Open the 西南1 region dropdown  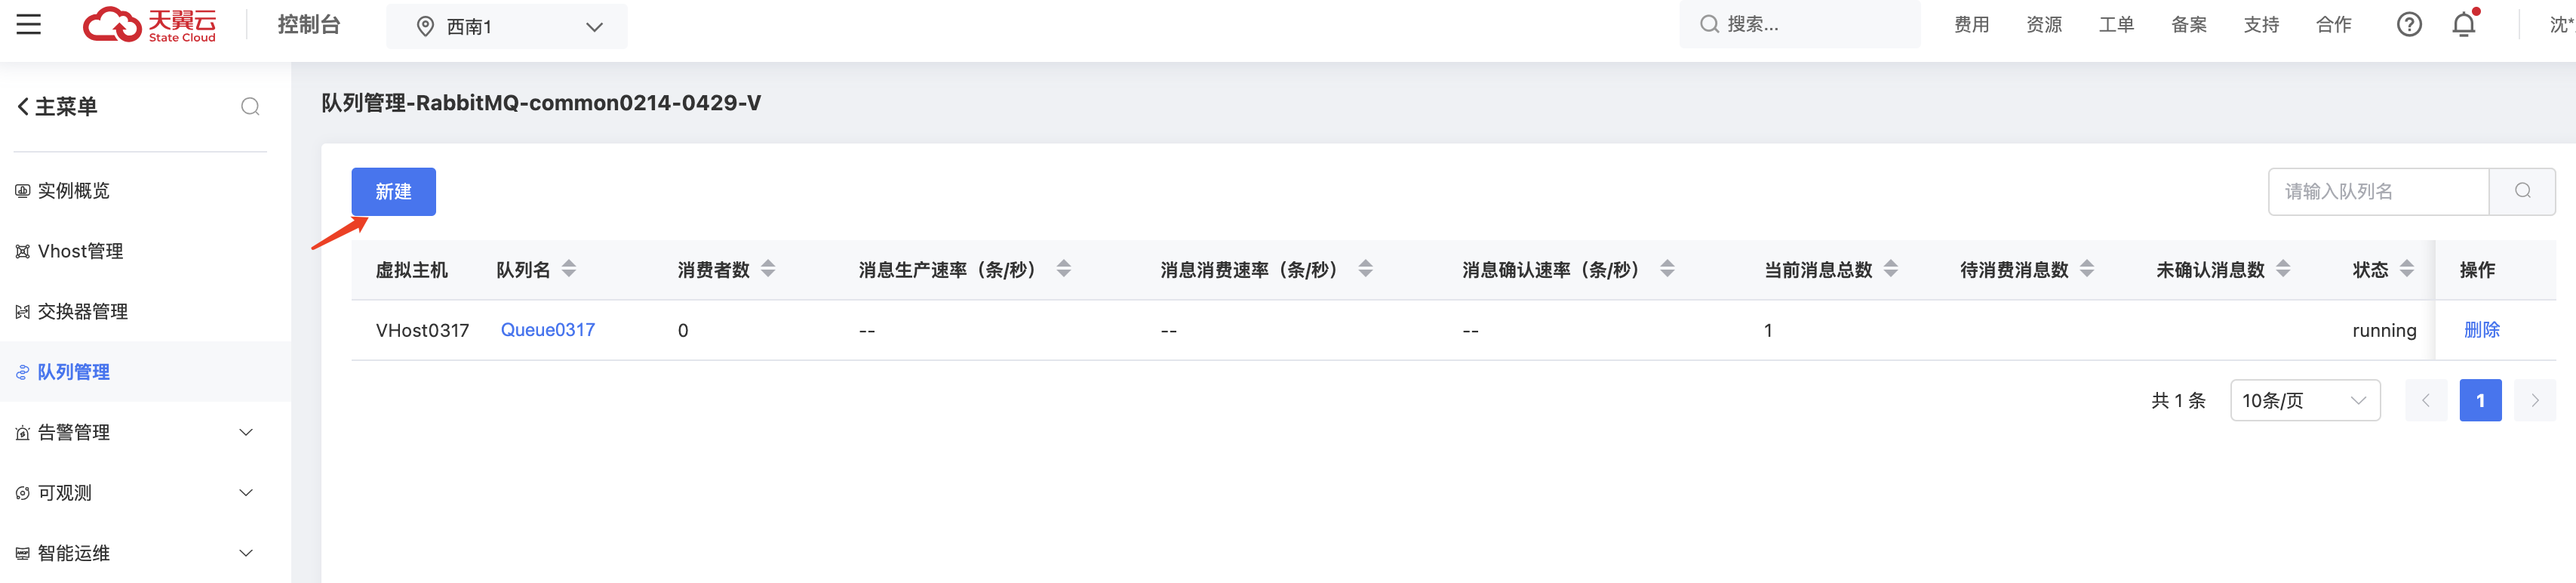point(506,26)
